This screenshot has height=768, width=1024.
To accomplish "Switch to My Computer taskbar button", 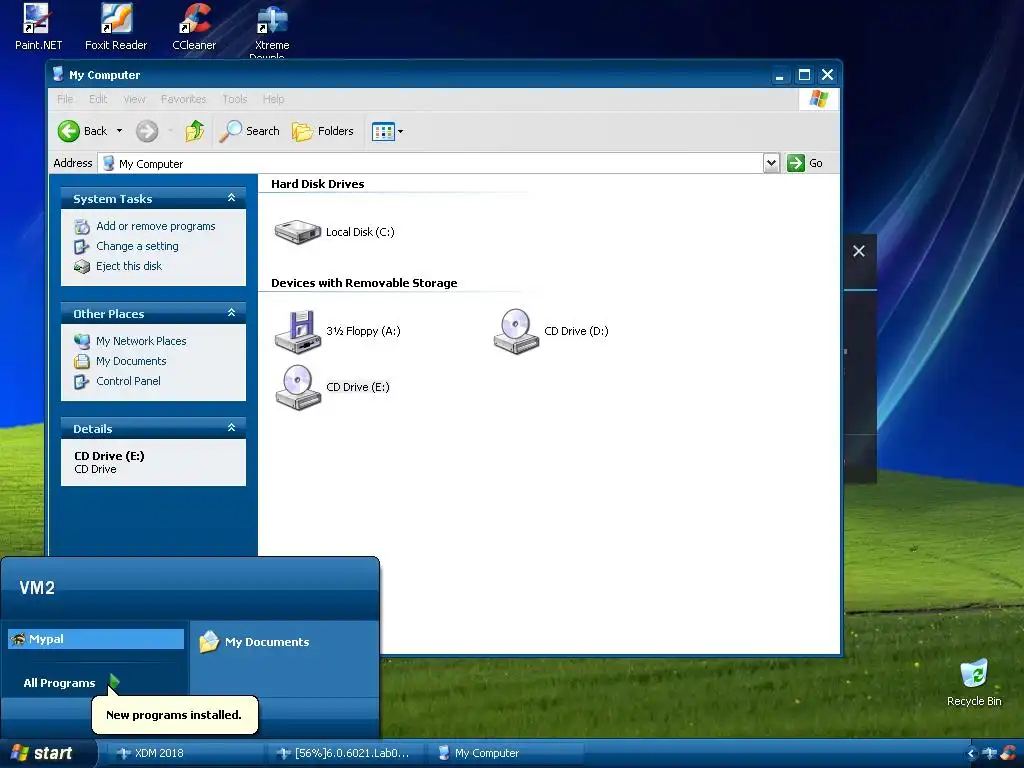I will pos(506,753).
